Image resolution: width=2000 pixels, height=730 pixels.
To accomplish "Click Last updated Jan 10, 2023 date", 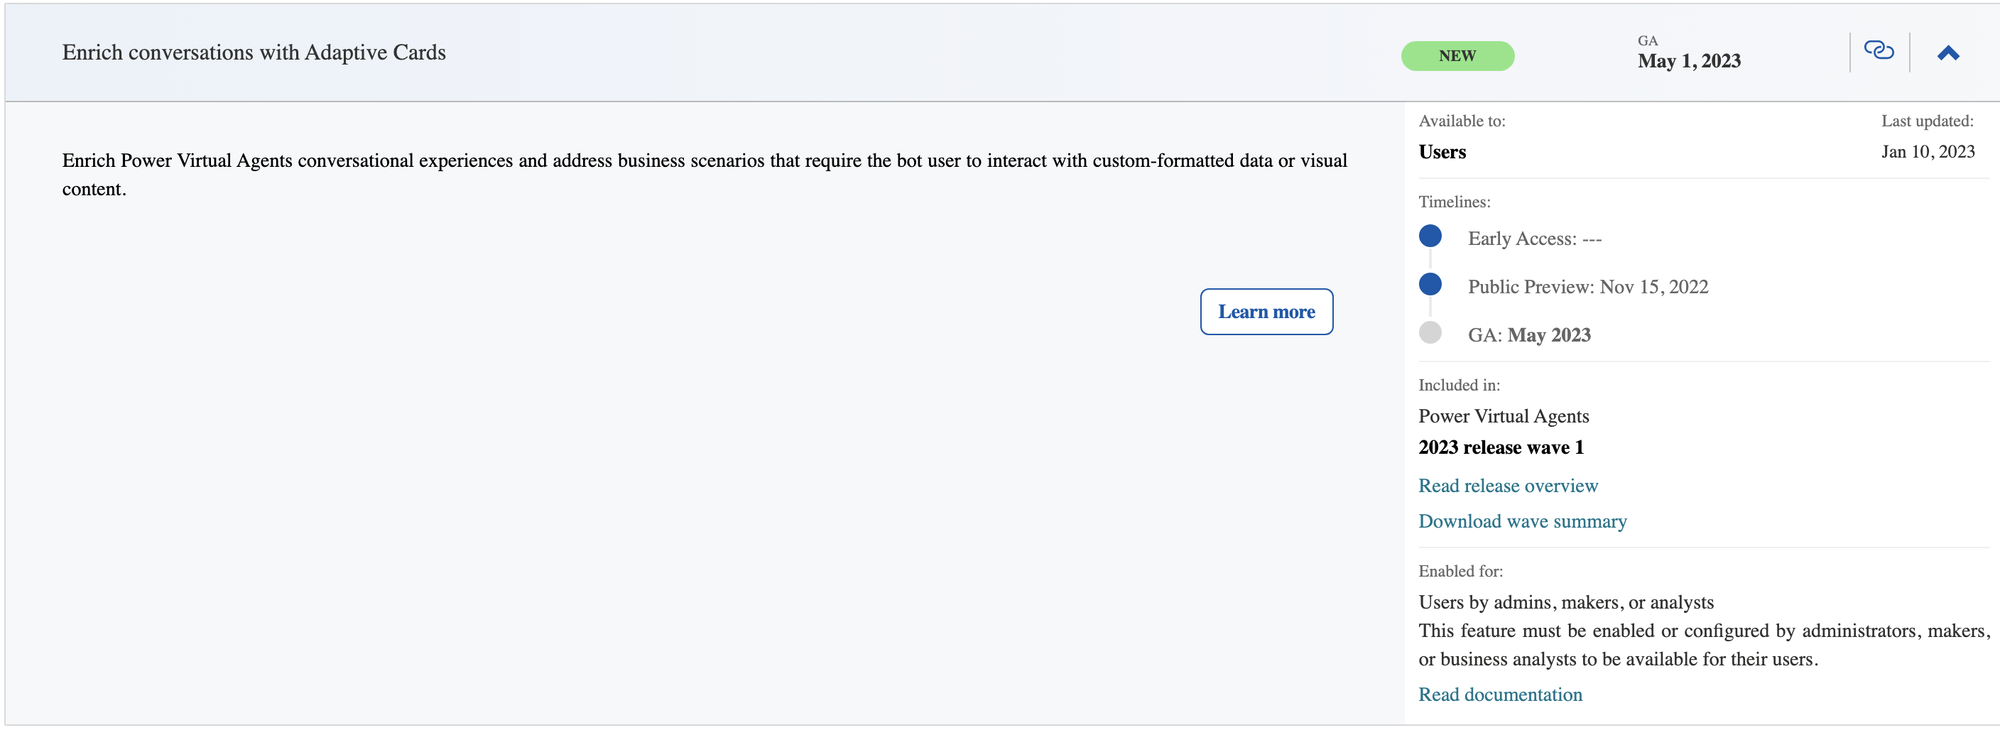I will point(1928,152).
